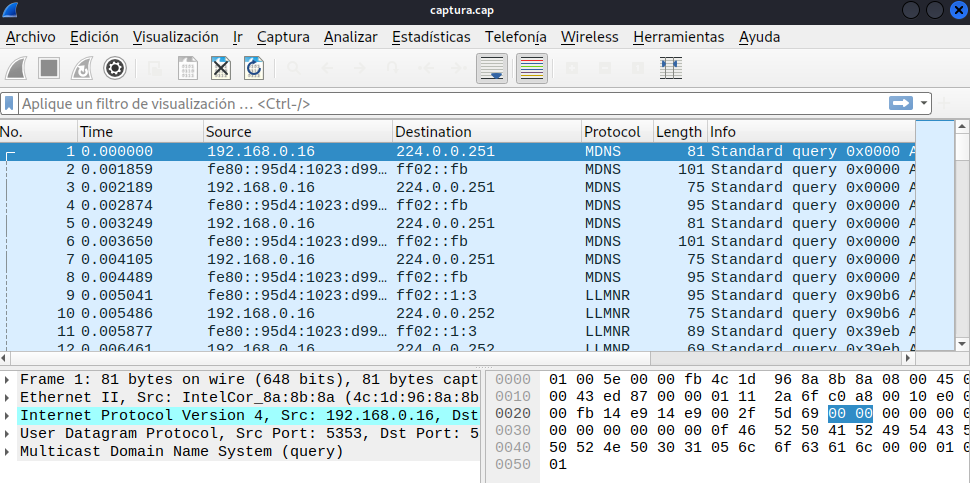Start a new capture with shark fin icon
Viewport: 970px width, 483px height.
click(x=16, y=68)
